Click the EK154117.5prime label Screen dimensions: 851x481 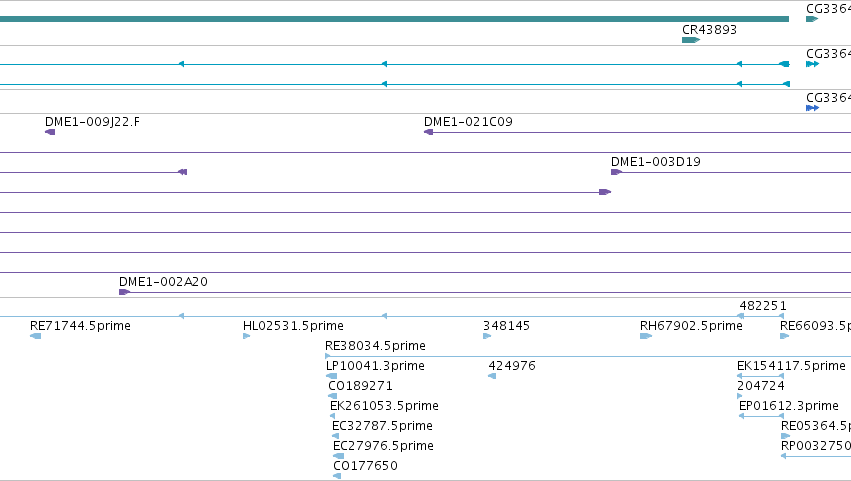coord(791,366)
